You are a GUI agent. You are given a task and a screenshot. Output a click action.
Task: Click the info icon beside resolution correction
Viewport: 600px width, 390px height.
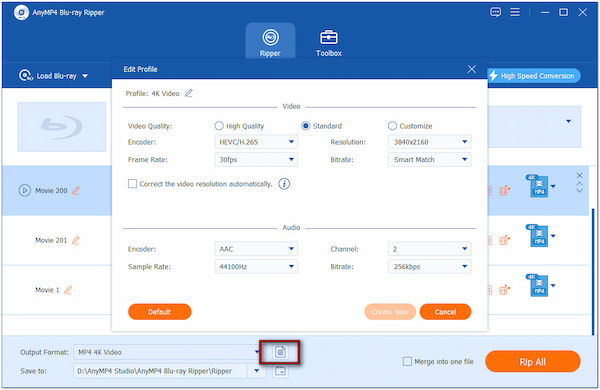[284, 184]
